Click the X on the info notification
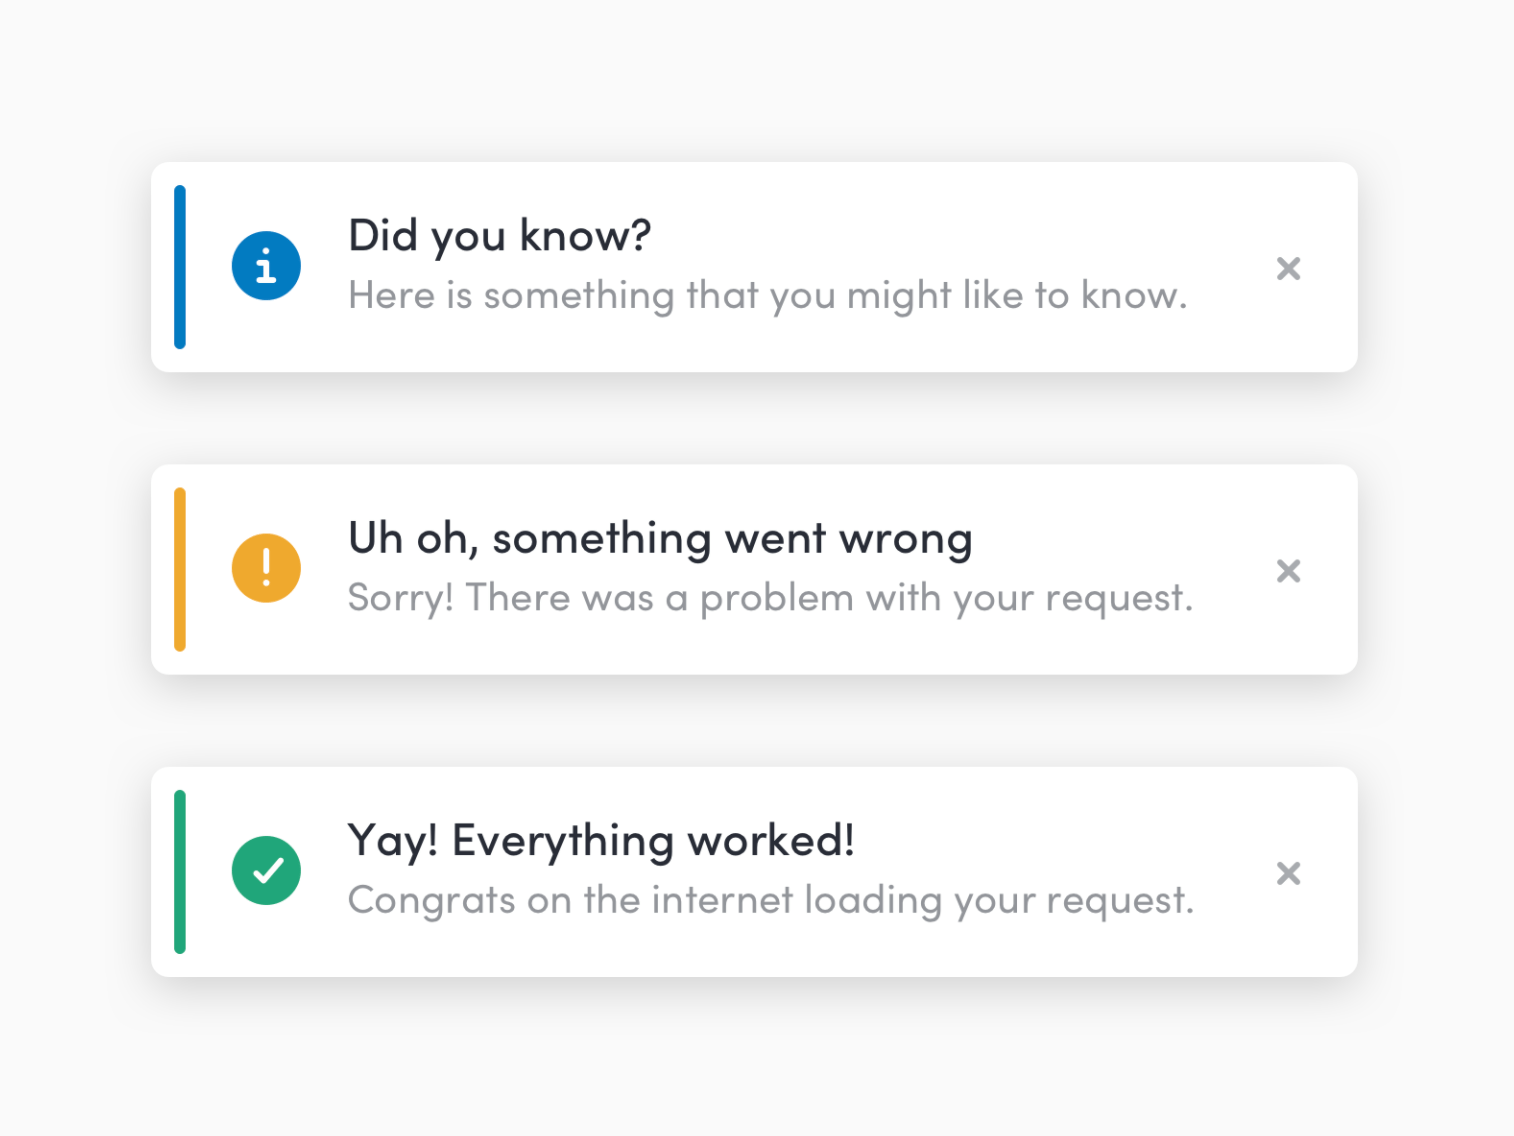The width and height of the screenshot is (1514, 1136). click(x=1288, y=268)
